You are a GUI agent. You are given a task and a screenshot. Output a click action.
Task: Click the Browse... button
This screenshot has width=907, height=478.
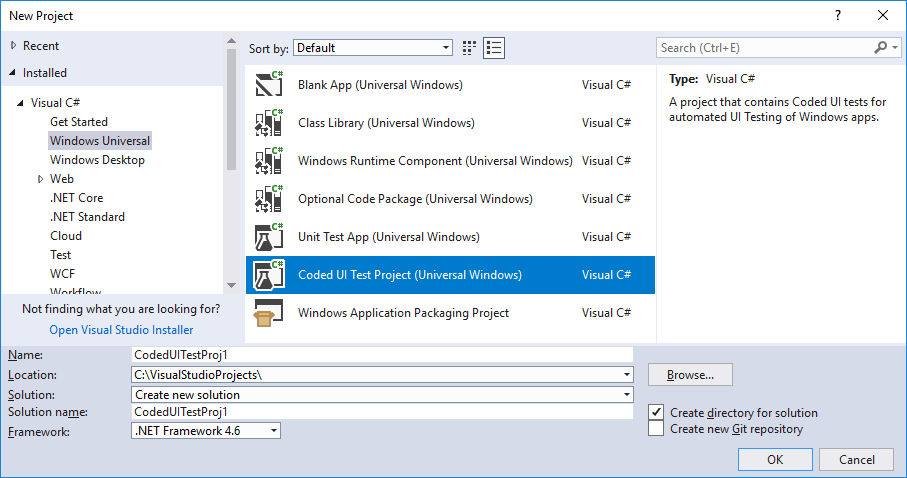click(690, 374)
